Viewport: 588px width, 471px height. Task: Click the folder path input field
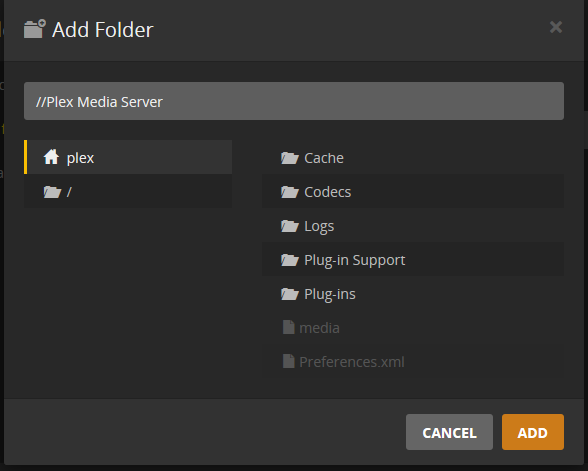click(x=294, y=101)
